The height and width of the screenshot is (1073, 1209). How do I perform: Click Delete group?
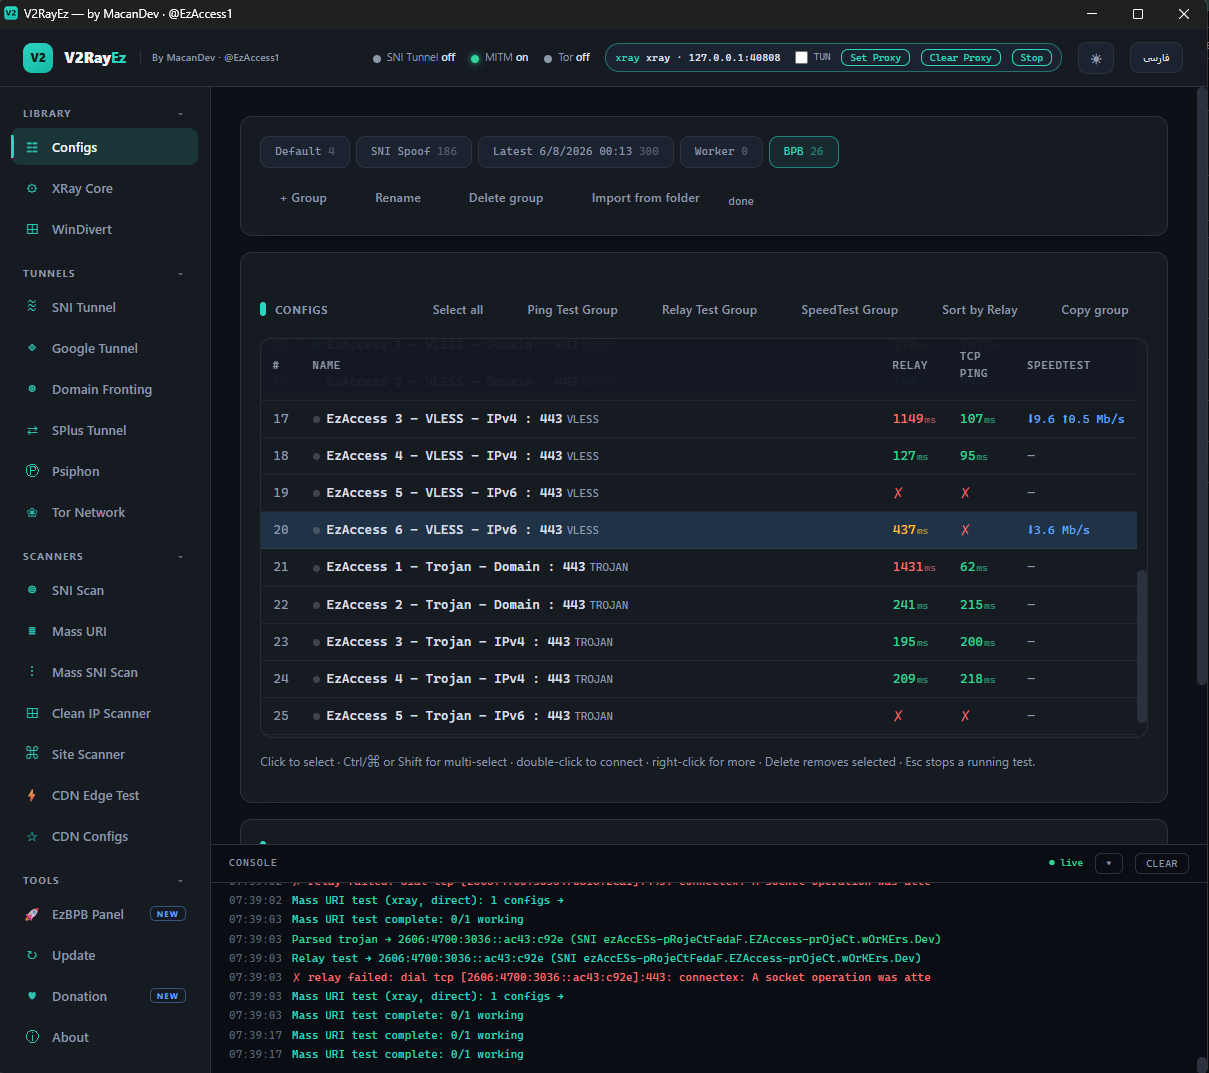506,198
